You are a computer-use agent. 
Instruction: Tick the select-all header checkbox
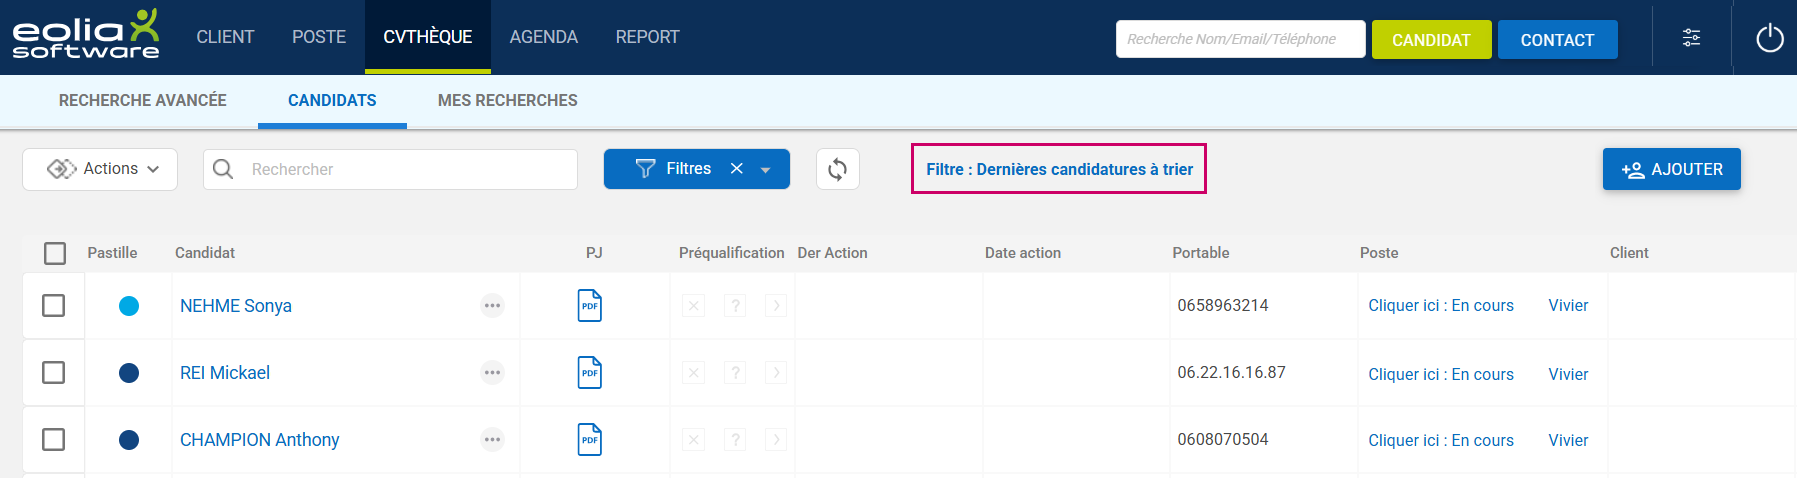[x=55, y=253]
